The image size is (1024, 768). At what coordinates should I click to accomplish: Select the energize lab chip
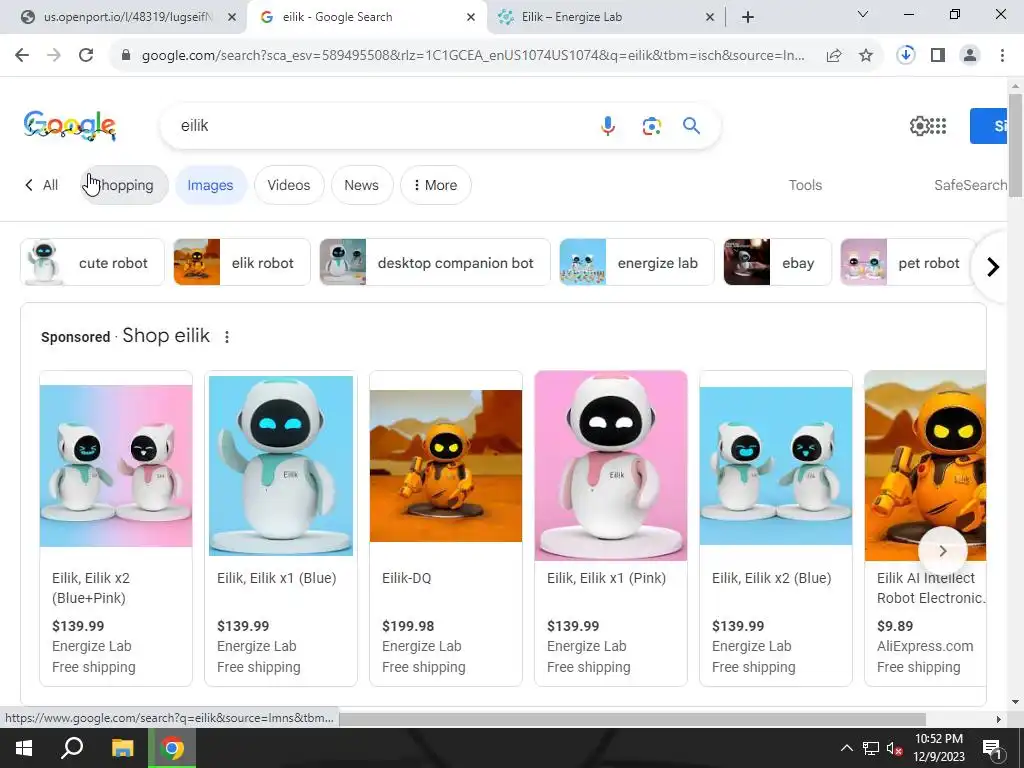(x=637, y=263)
